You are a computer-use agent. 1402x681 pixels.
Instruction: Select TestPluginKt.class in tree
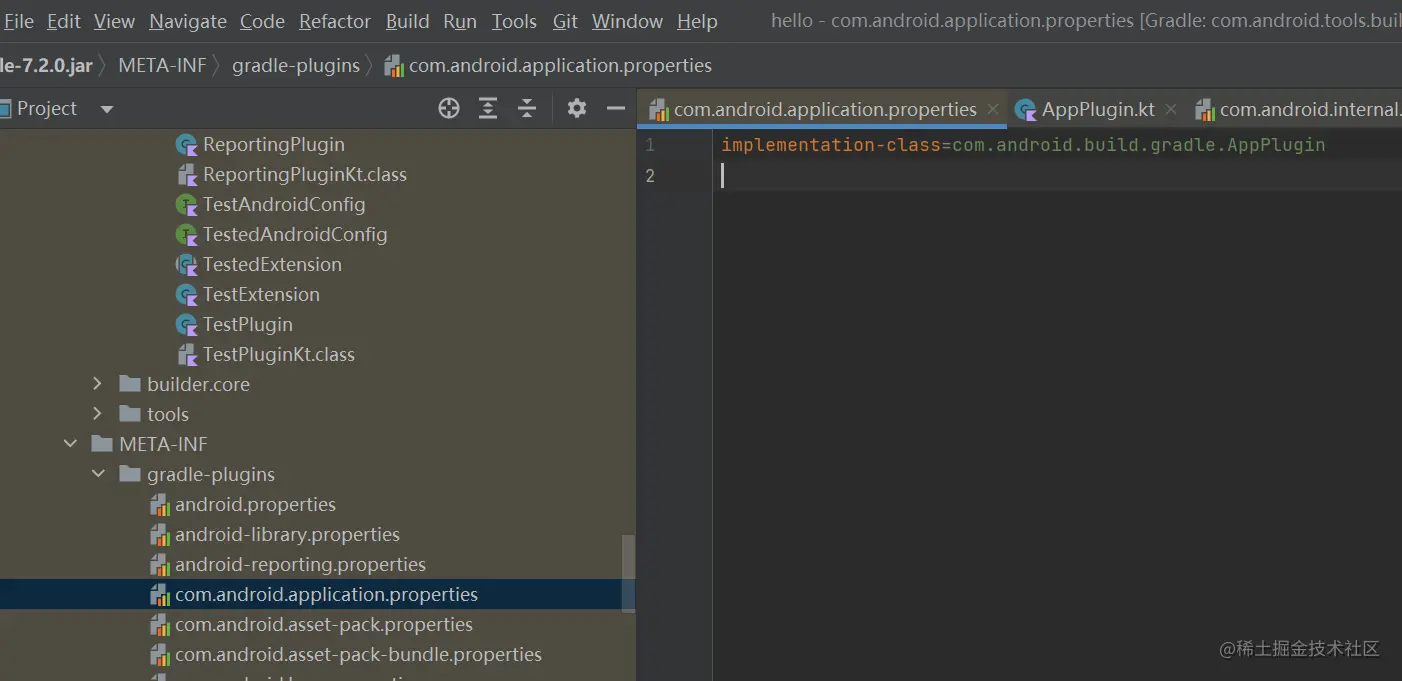click(279, 354)
